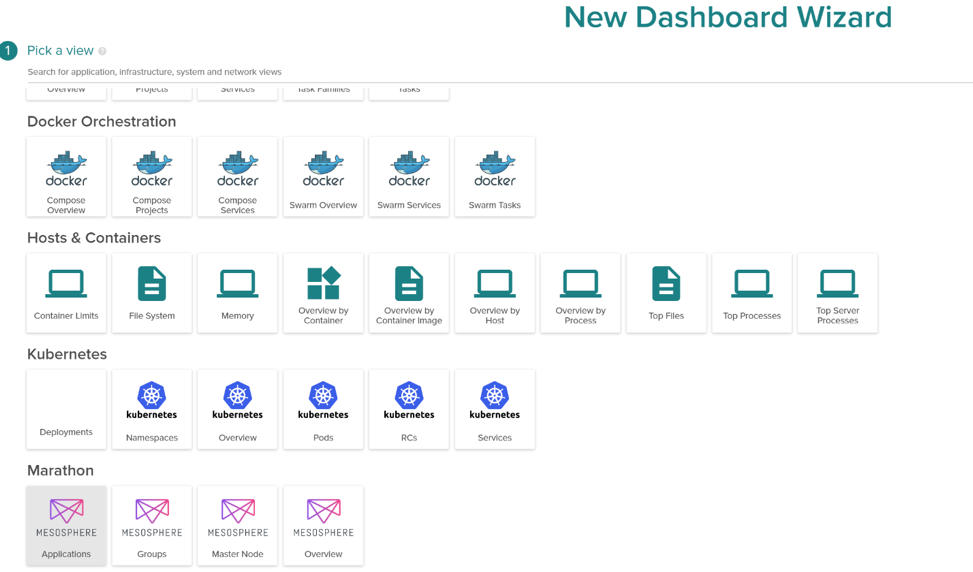Choose the Mesosphere Groups view
Image resolution: width=973 pixels, height=572 pixels.
pos(152,525)
